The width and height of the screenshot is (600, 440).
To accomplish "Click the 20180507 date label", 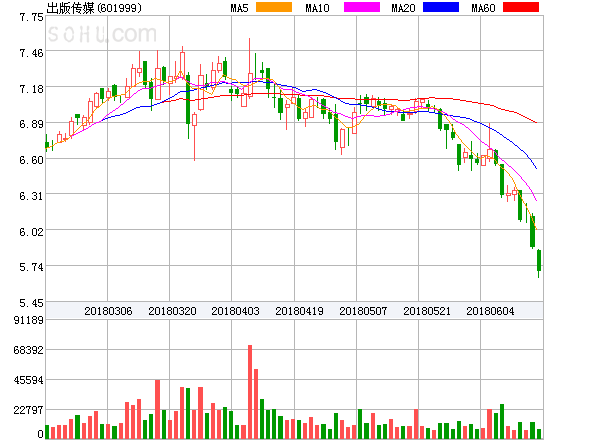I will pyautogui.click(x=363, y=311).
